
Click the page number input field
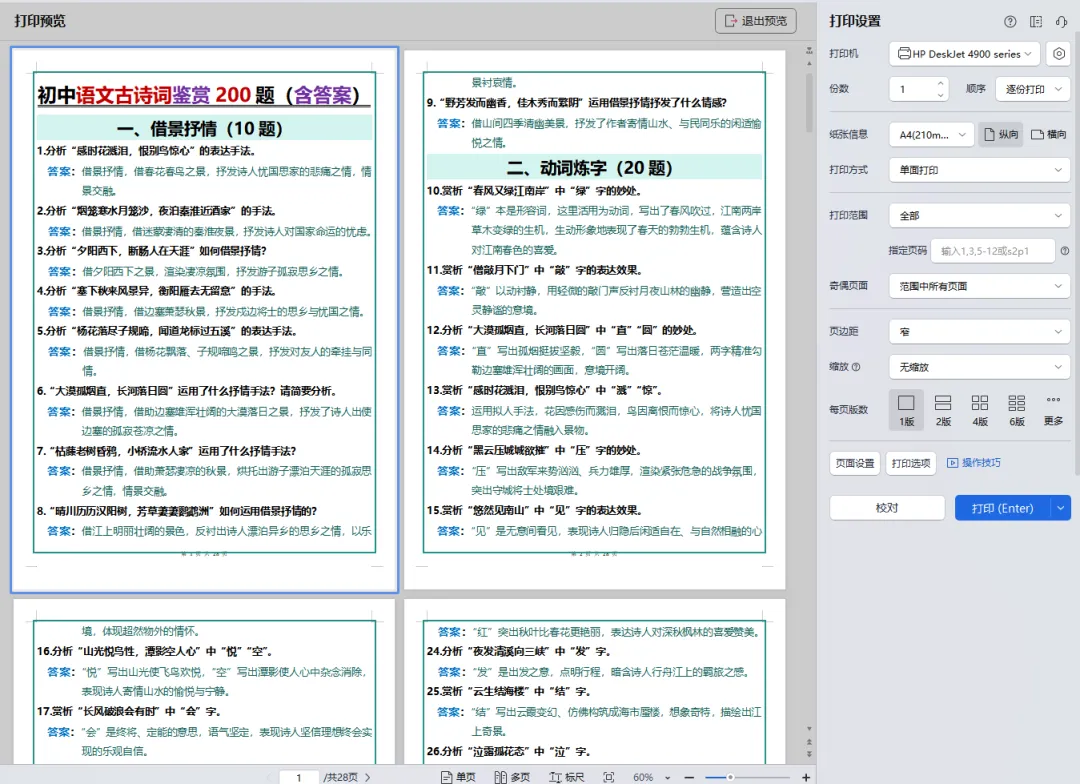pyautogui.click(x=299, y=775)
